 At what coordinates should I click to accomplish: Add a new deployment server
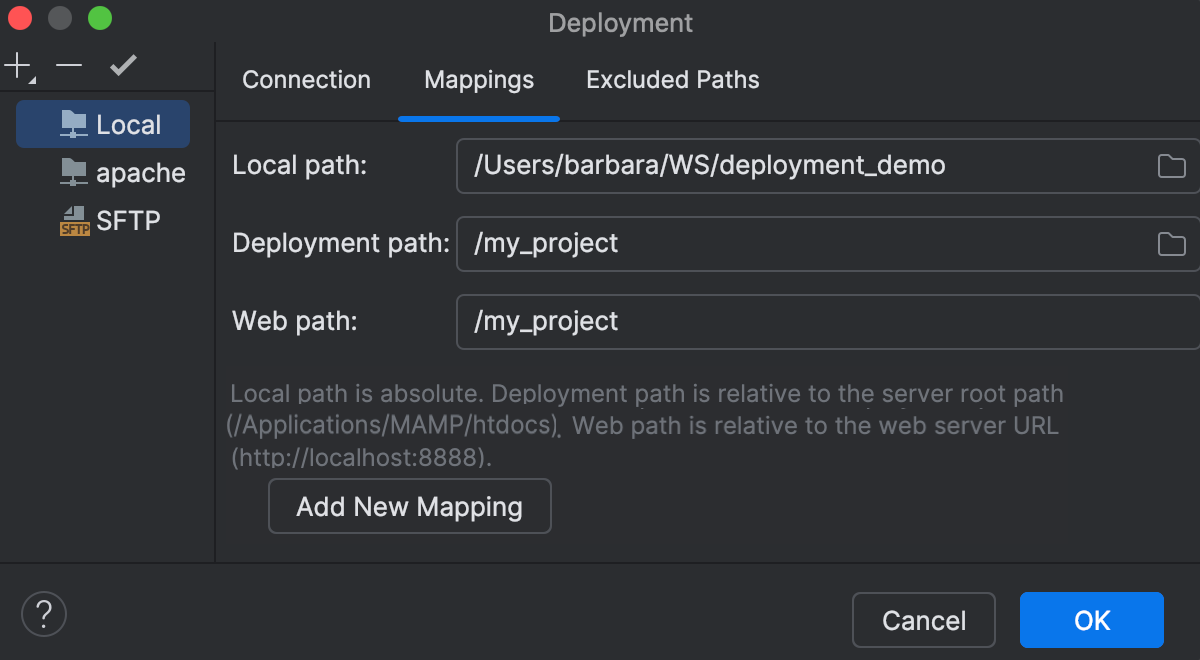coord(16,65)
